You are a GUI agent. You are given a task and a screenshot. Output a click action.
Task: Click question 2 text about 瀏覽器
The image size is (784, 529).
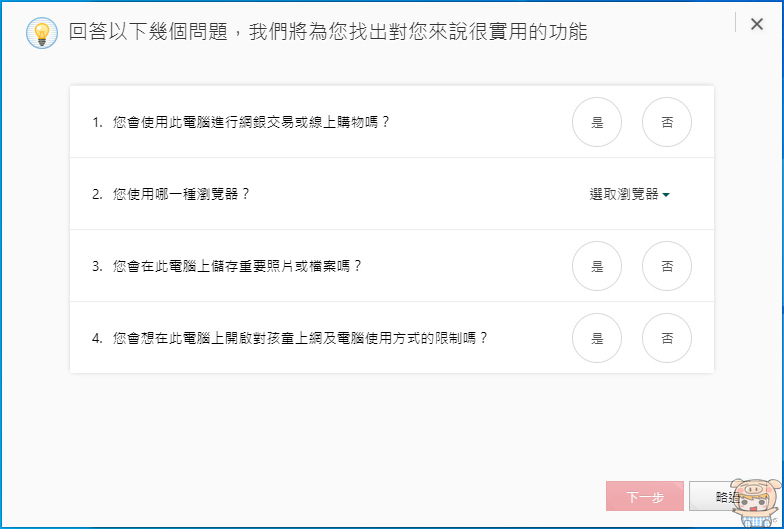(x=181, y=194)
